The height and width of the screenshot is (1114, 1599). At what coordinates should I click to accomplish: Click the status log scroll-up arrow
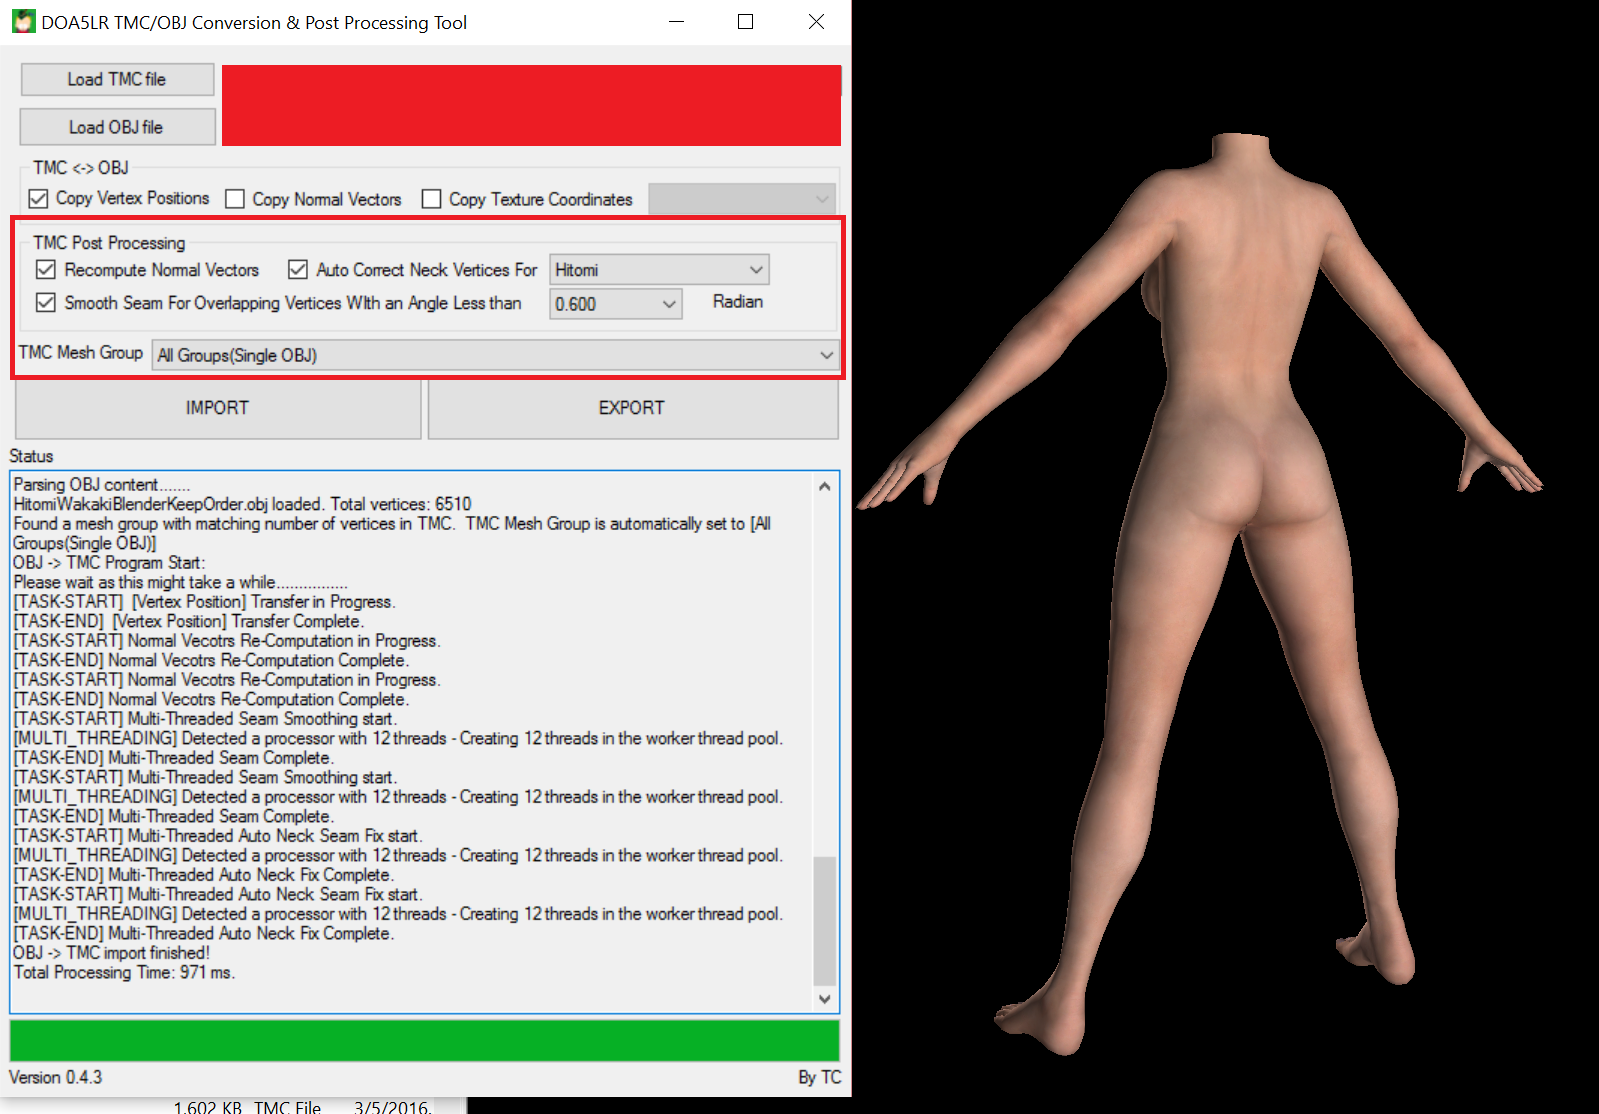click(x=824, y=487)
